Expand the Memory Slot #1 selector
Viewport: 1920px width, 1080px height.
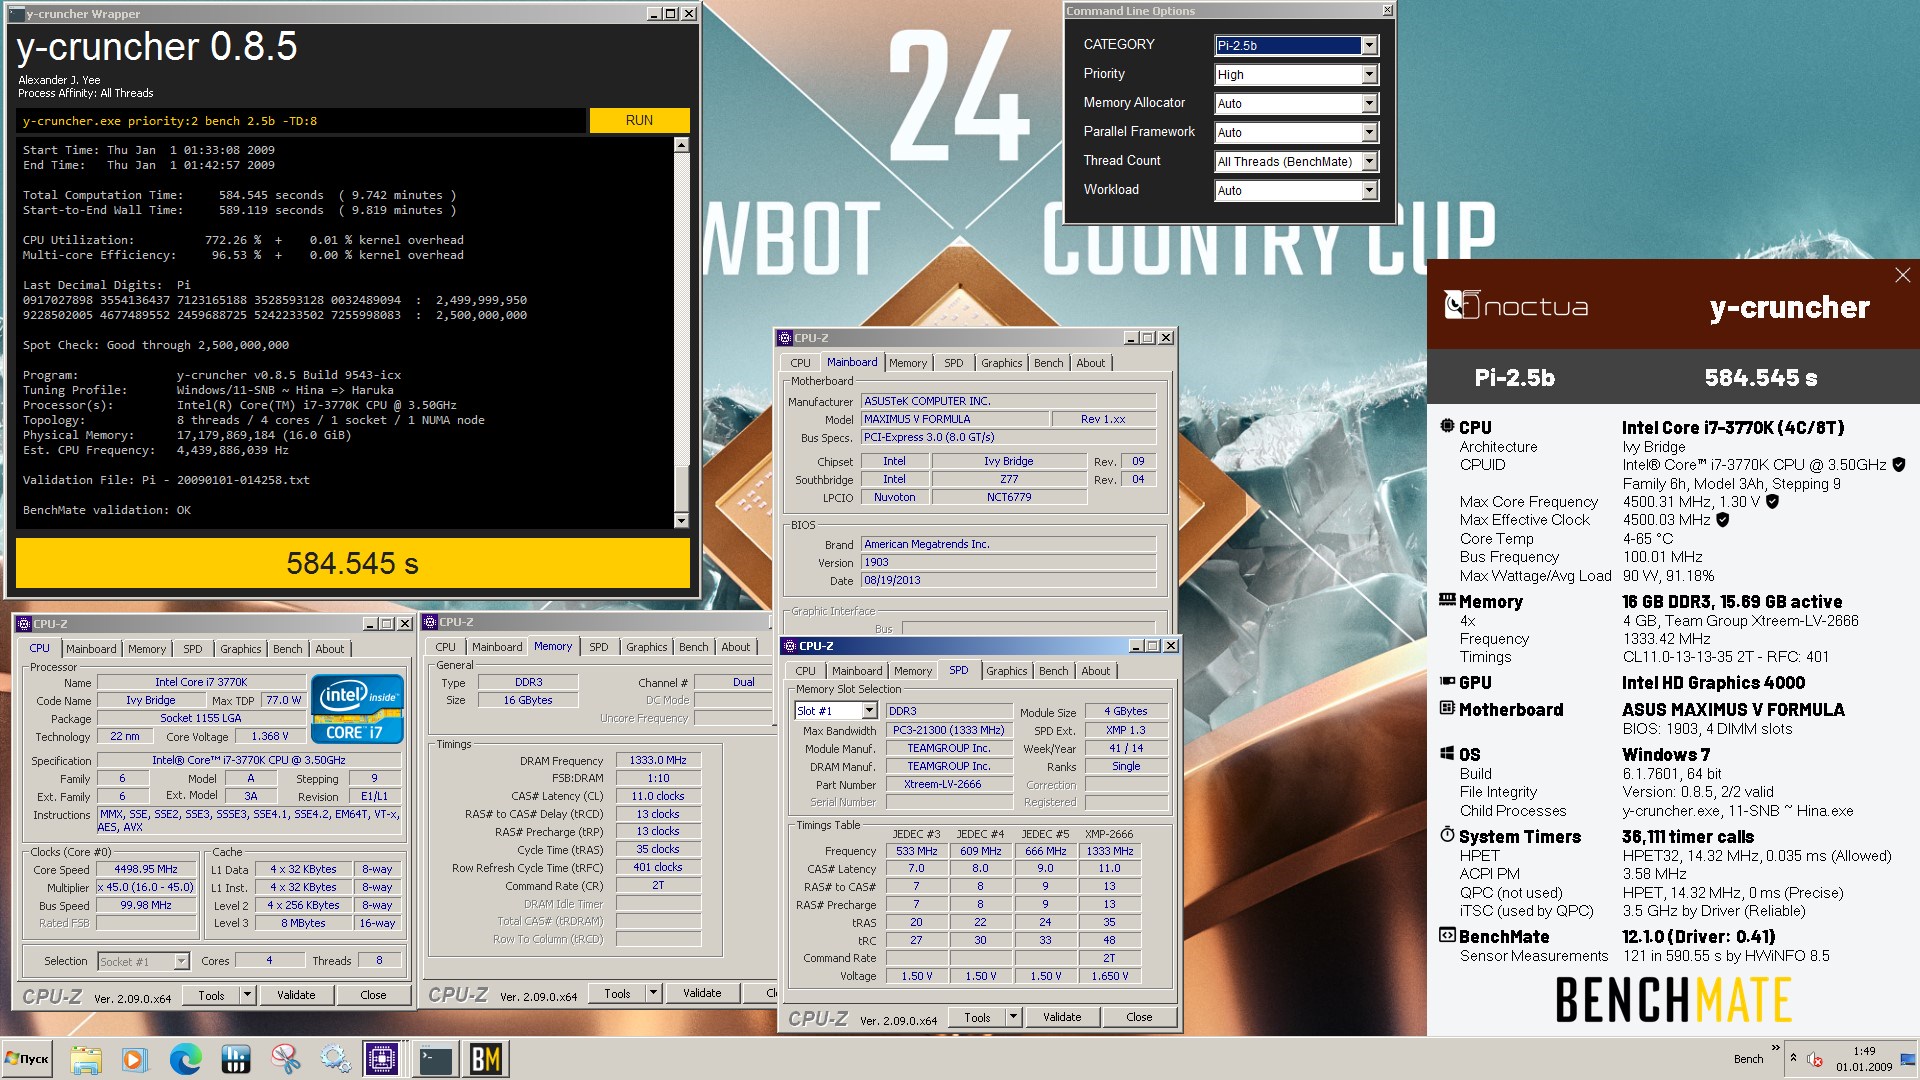pyautogui.click(x=869, y=711)
